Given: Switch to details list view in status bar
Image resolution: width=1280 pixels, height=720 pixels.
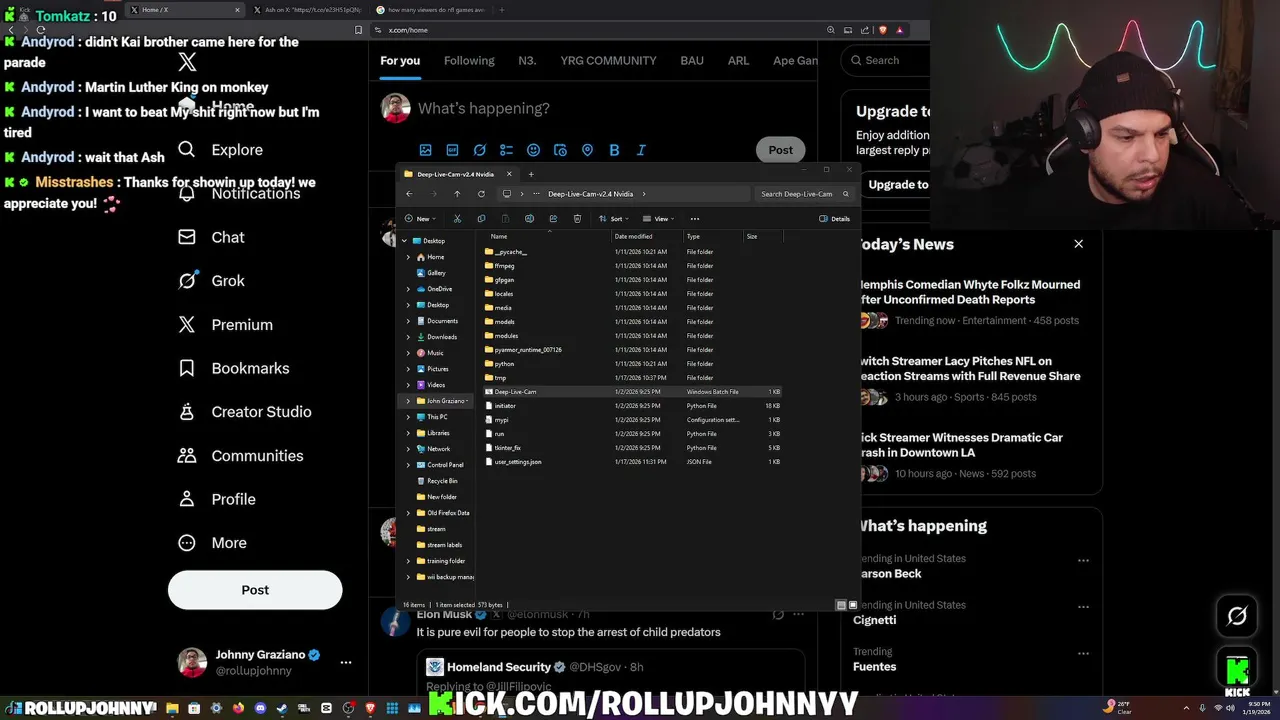Looking at the screenshot, I should [x=841, y=605].
